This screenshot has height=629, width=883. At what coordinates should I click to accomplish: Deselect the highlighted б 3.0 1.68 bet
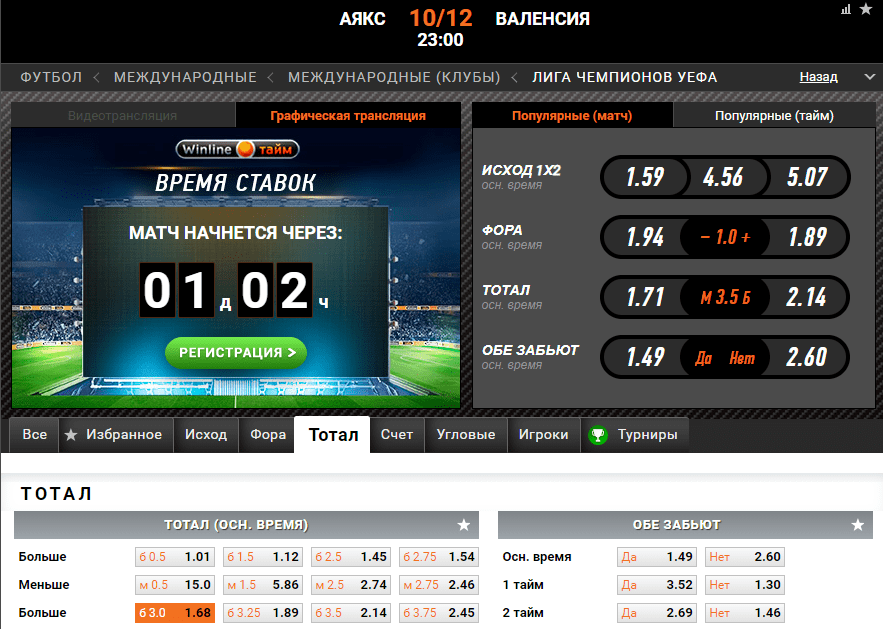click(x=175, y=613)
